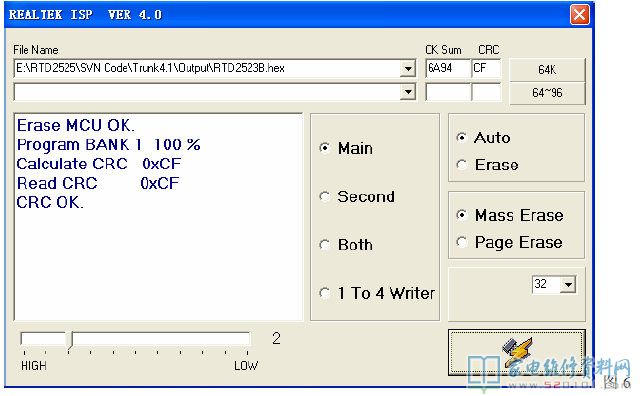
Task: Click the CK Sum label
Action: coord(443,50)
